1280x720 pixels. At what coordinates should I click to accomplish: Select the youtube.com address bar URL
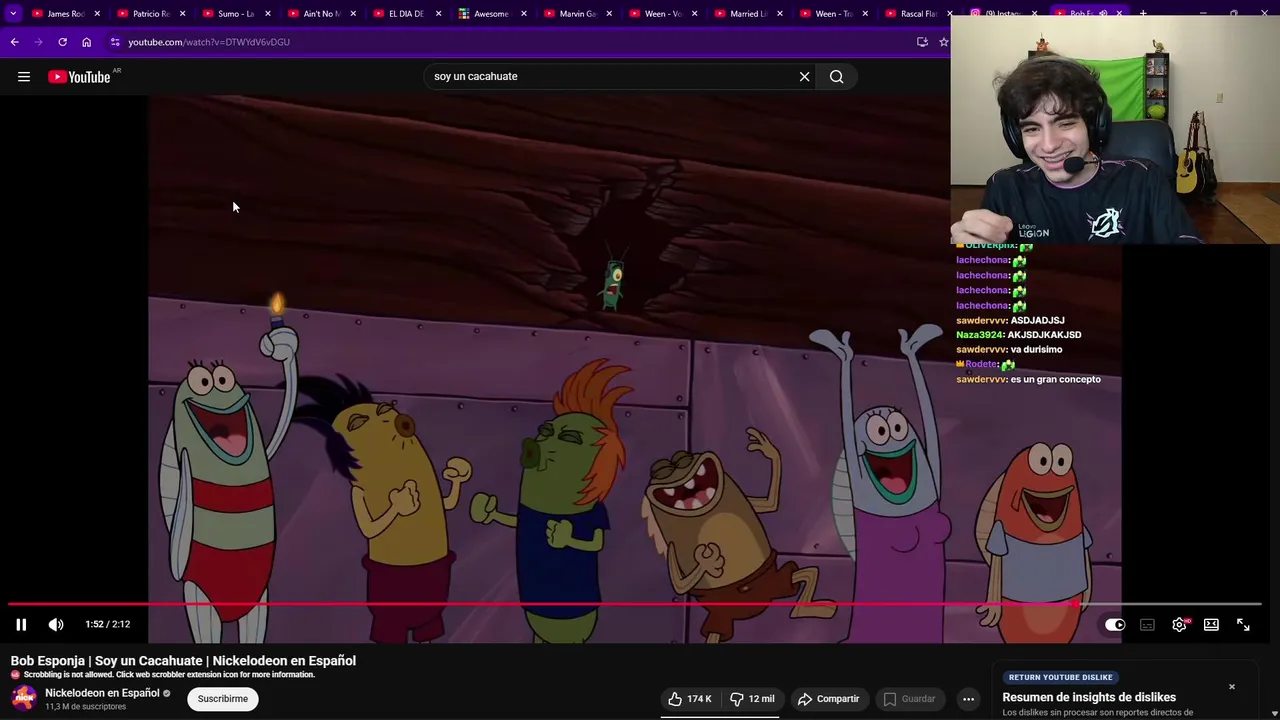pyautogui.click(x=209, y=42)
